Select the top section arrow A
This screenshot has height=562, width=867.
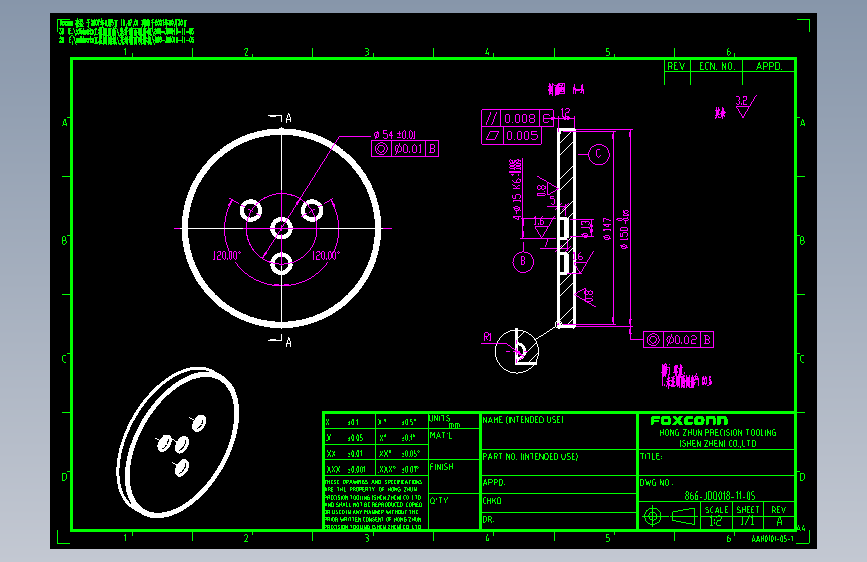coord(281,118)
